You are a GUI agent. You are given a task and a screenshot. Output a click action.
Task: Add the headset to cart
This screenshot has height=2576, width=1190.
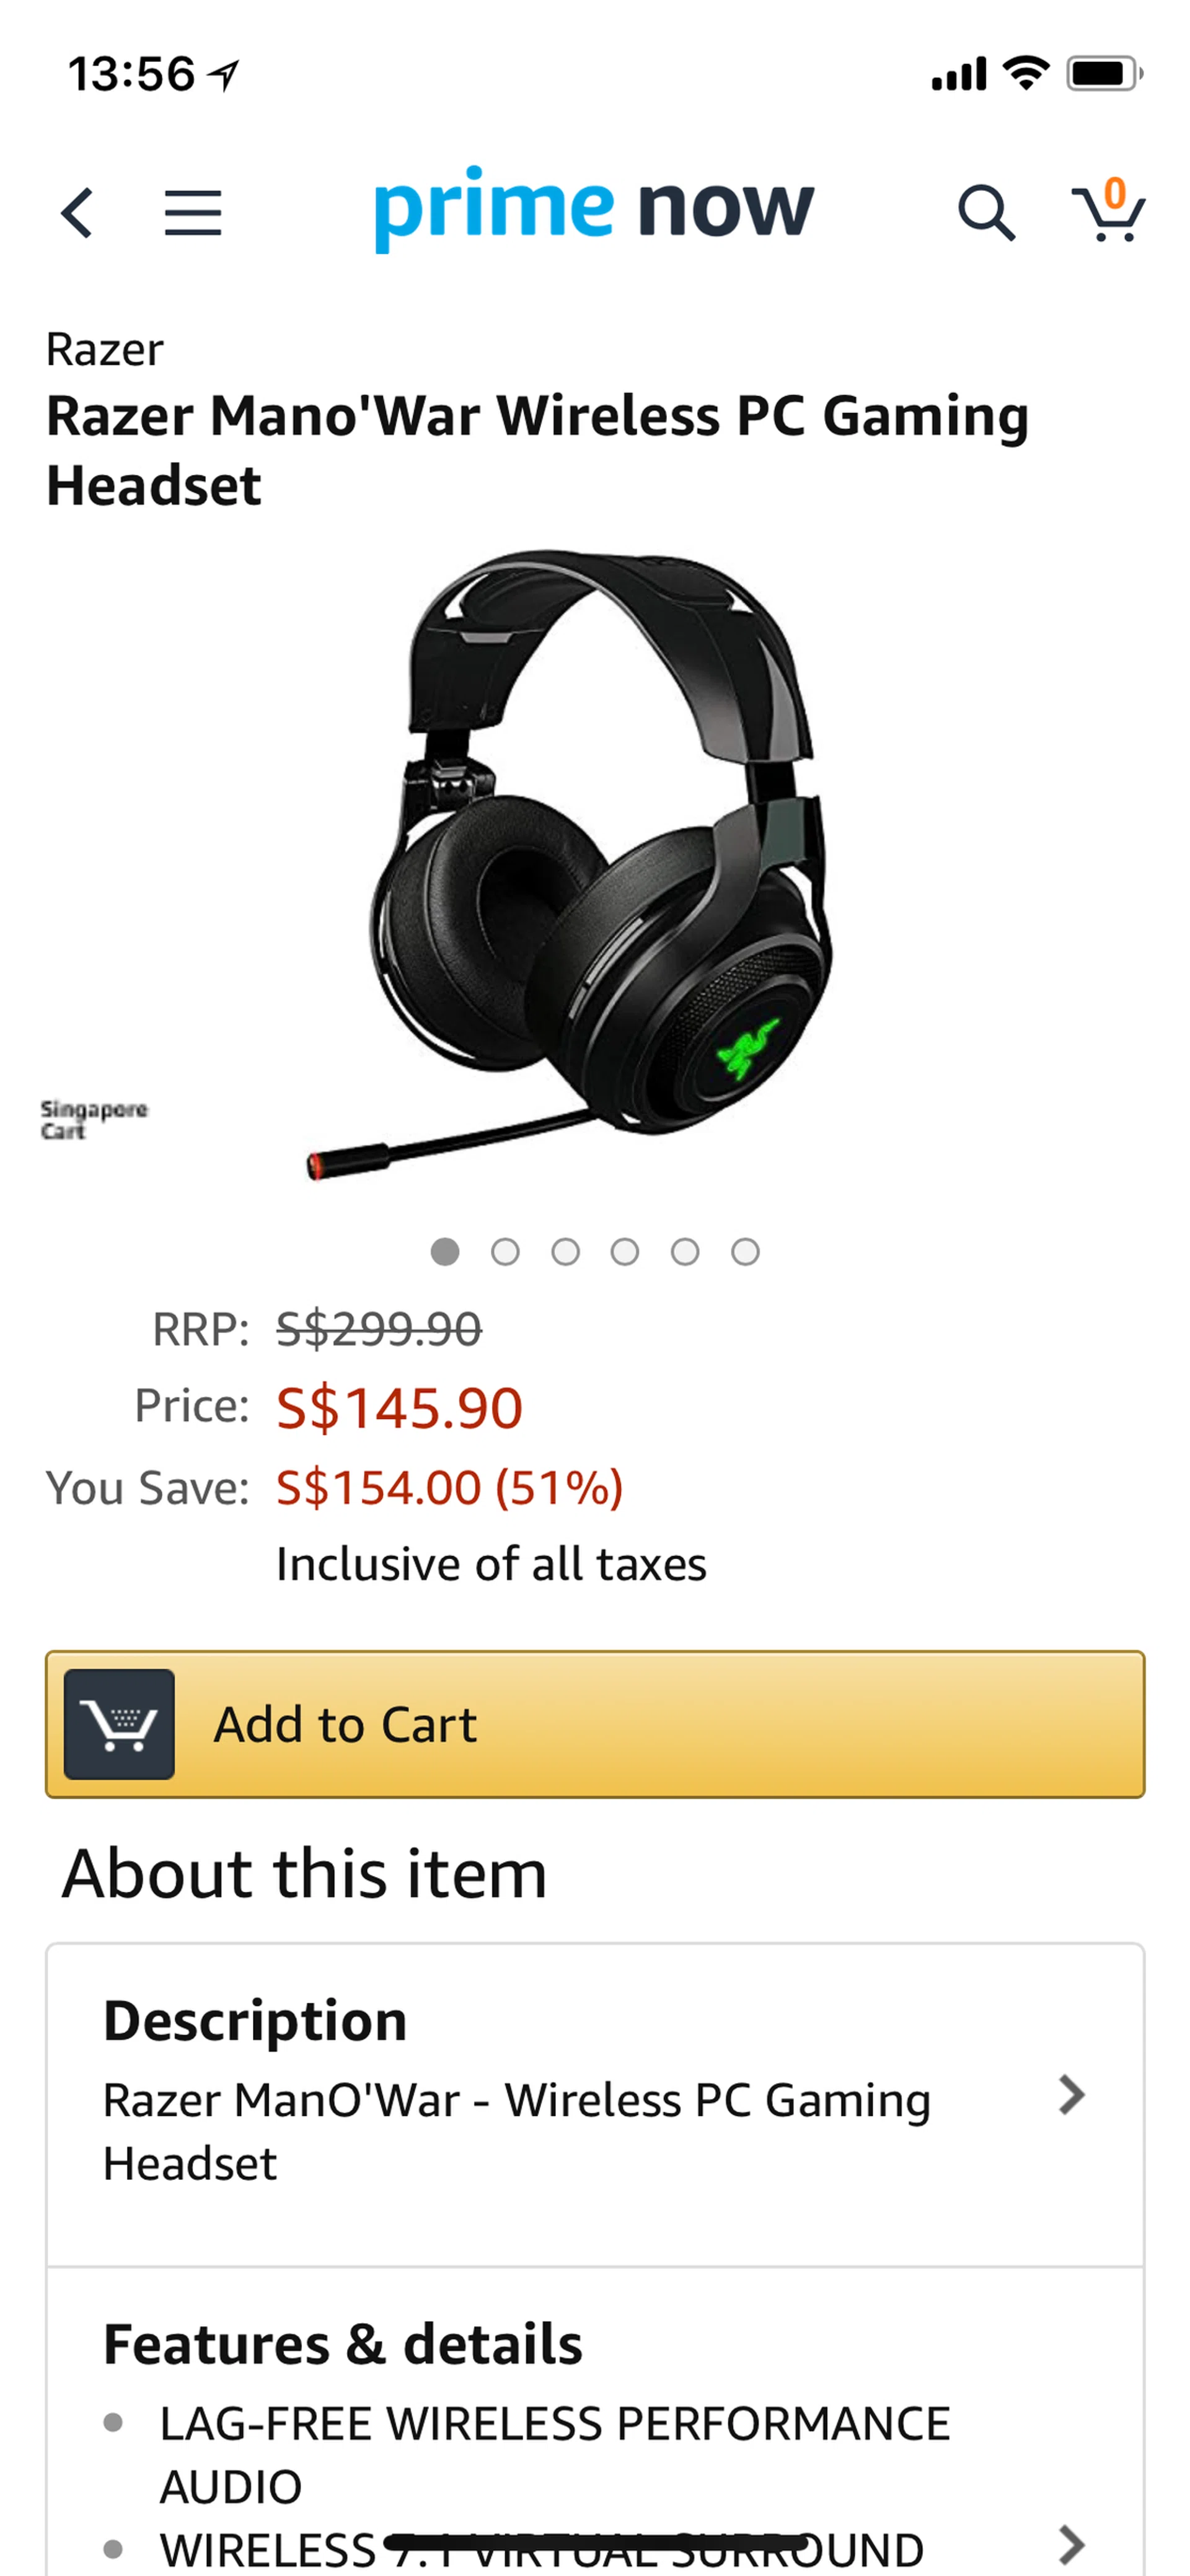click(595, 1724)
